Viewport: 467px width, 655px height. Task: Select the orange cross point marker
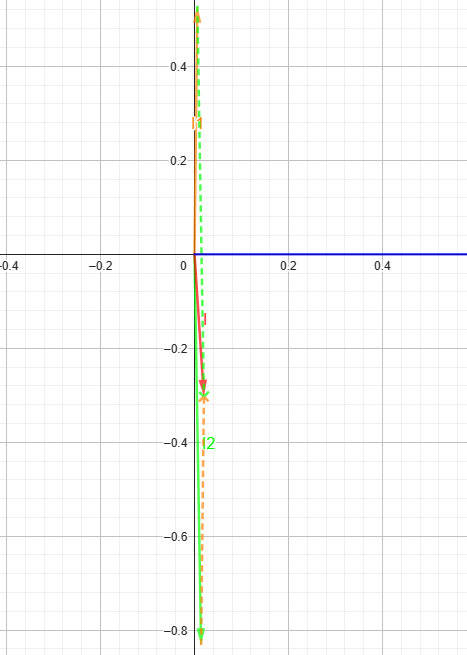[203, 396]
